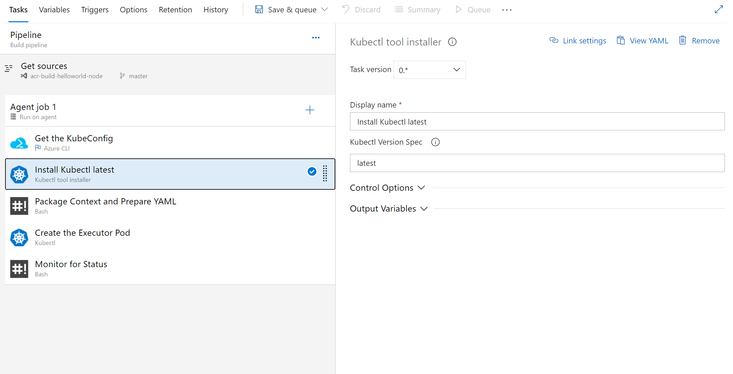The width and height of the screenshot is (733, 374).
Task: Toggle the Install Kubectl latest checkmark
Action: pos(312,172)
